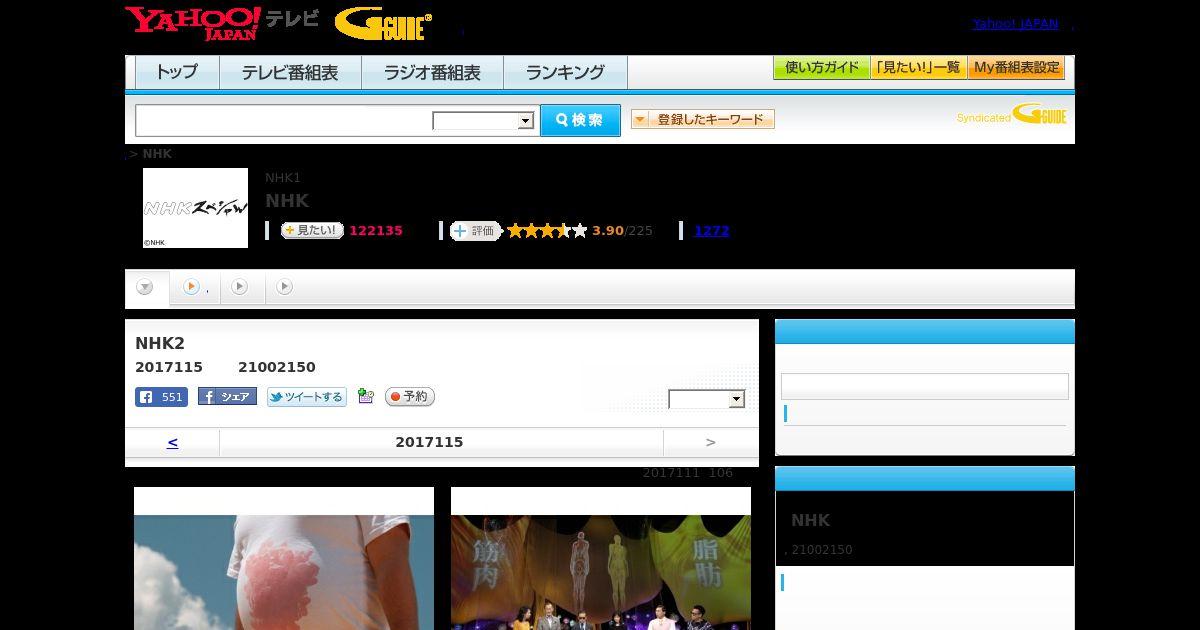The height and width of the screenshot is (630, 1200).
Task: Switch to the テレビ番組表 tab
Action: coord(290,73)
